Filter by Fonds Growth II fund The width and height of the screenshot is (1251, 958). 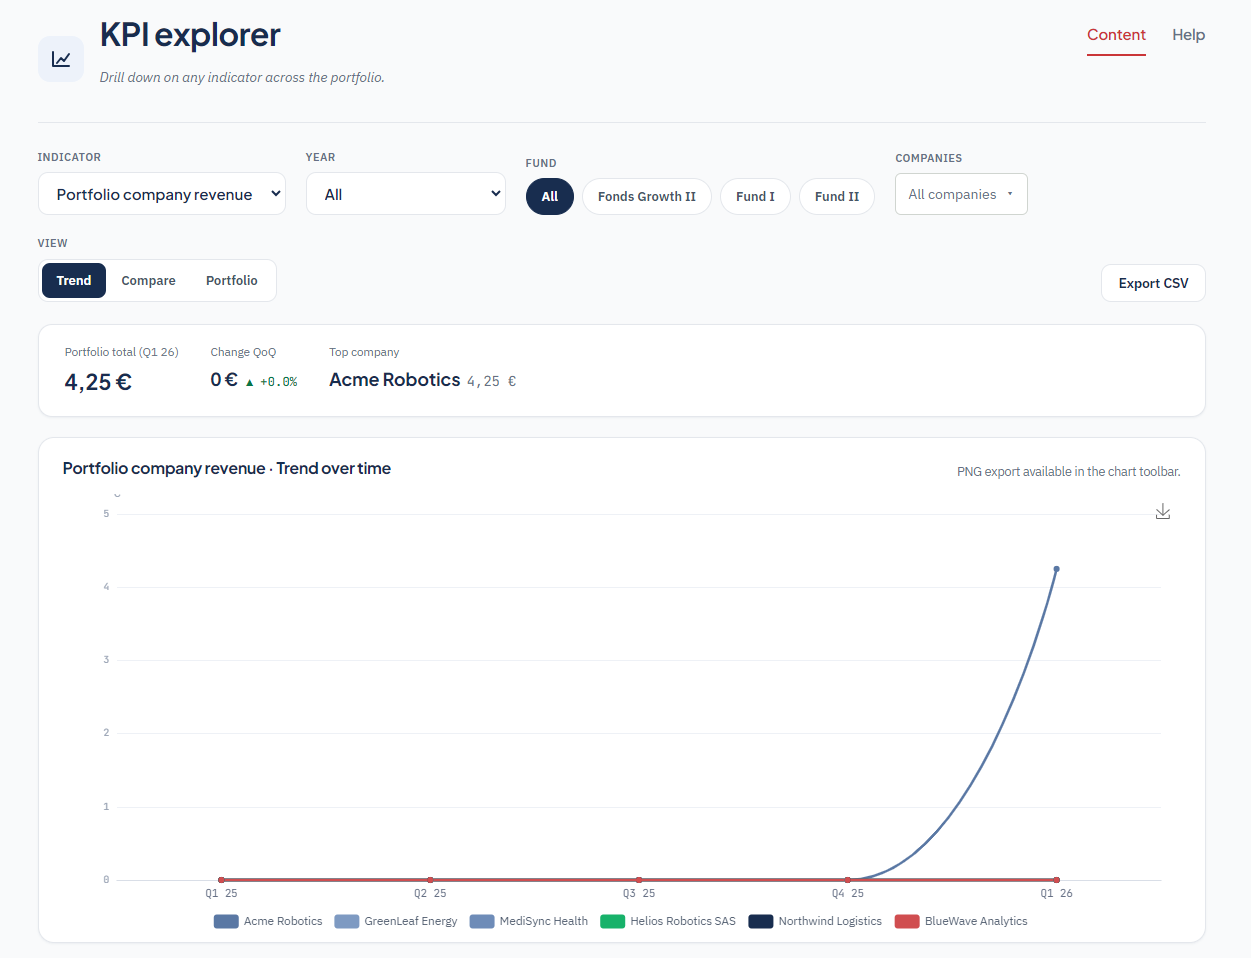[x=647, y=196]
